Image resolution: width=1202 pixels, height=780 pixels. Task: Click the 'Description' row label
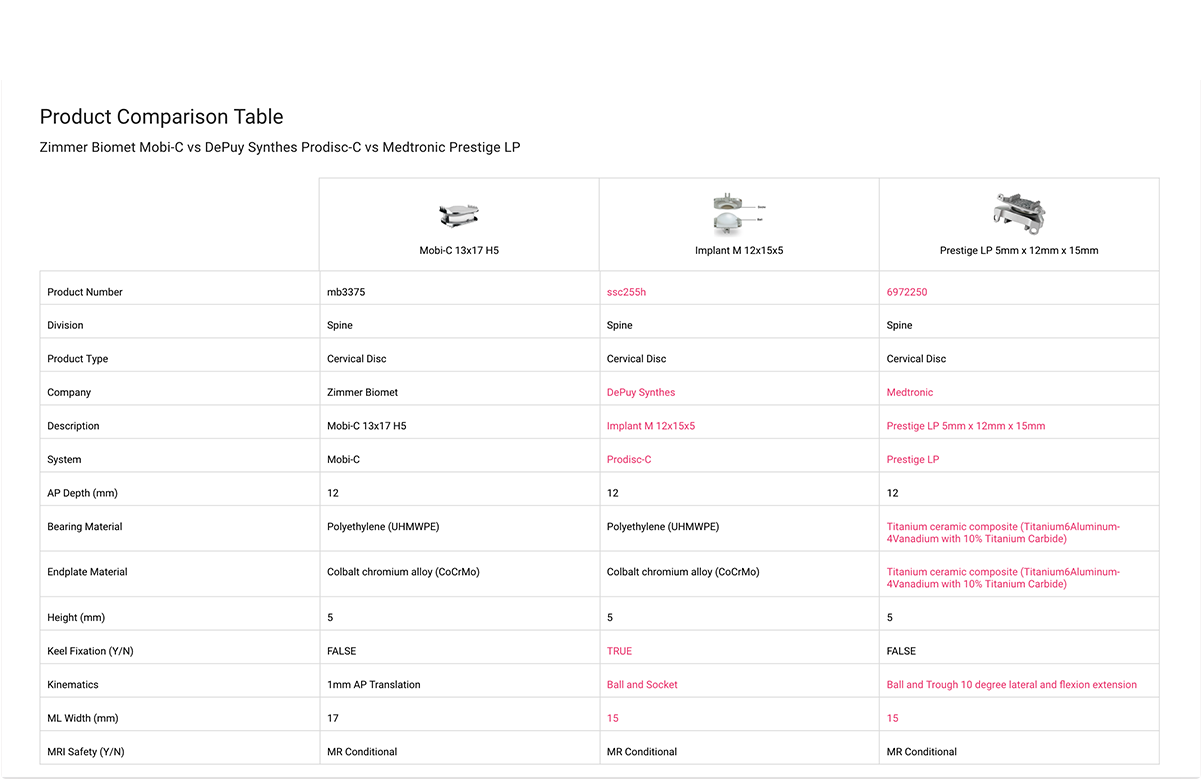[x=73, y=426]
